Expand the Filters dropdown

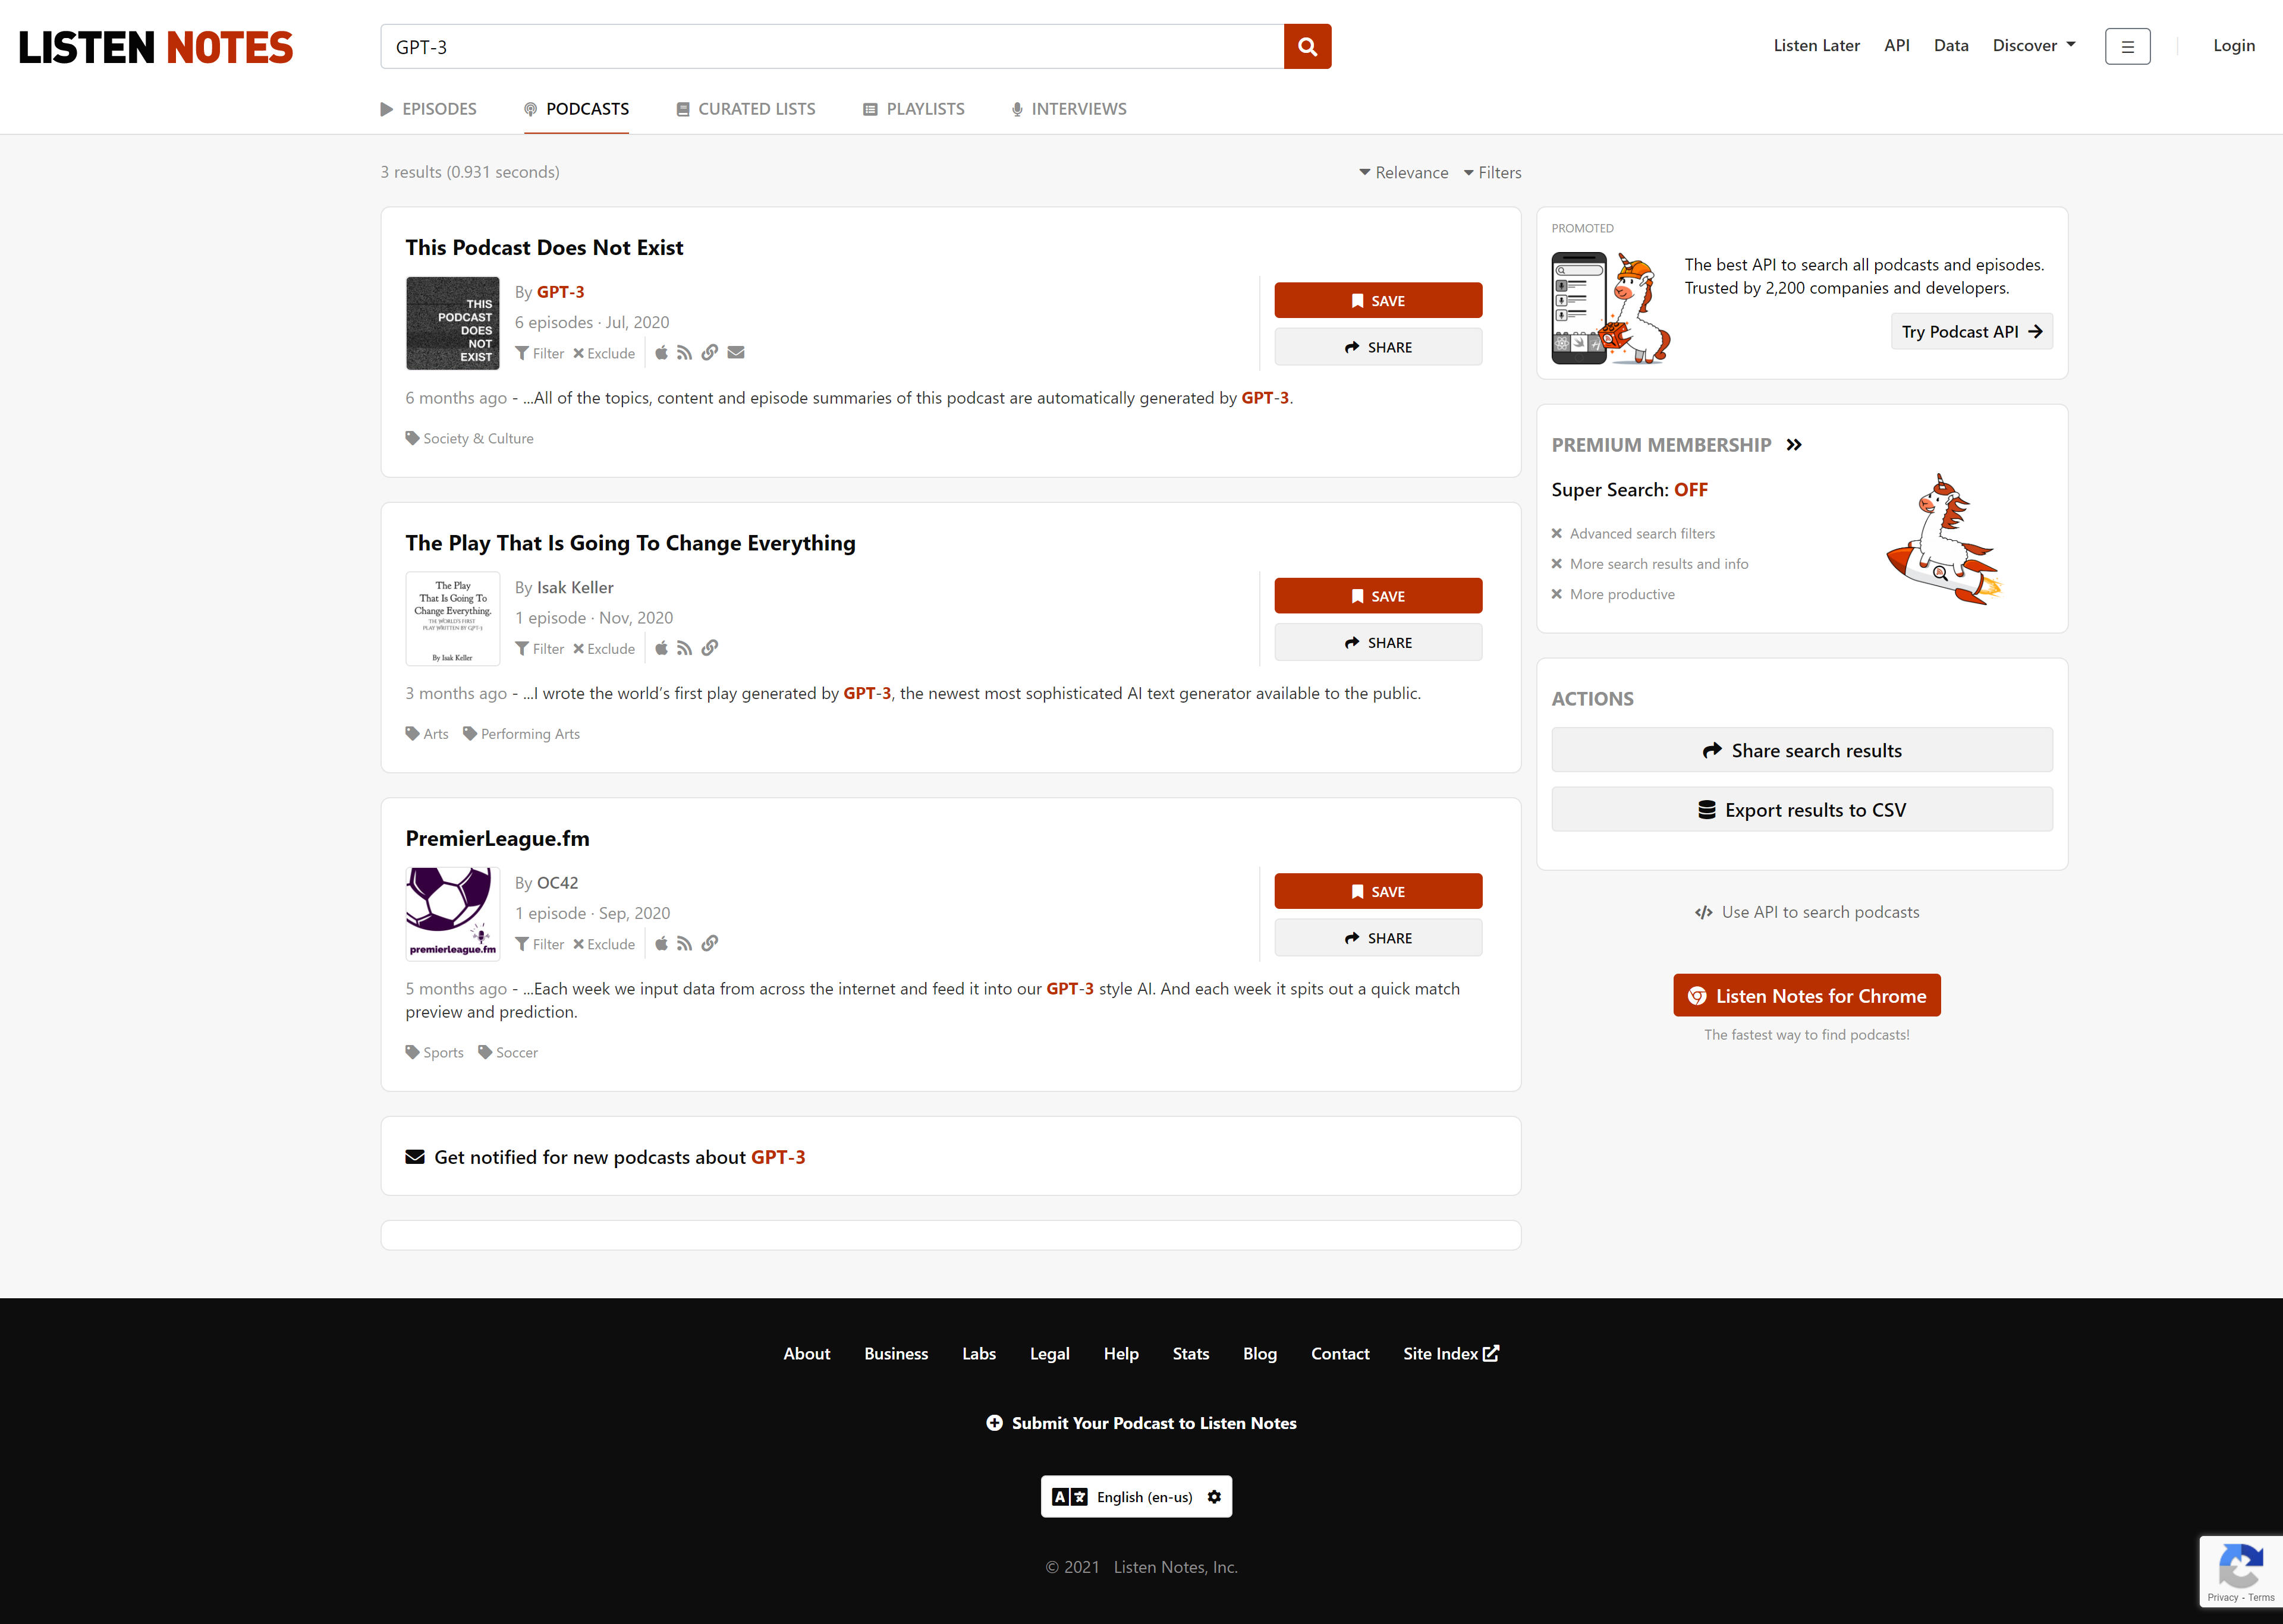click(x=1492, y=172)
